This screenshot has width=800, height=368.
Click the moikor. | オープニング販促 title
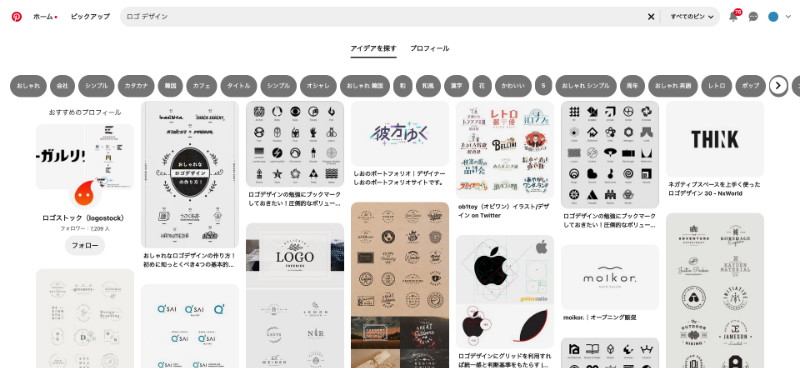point(599,317)
